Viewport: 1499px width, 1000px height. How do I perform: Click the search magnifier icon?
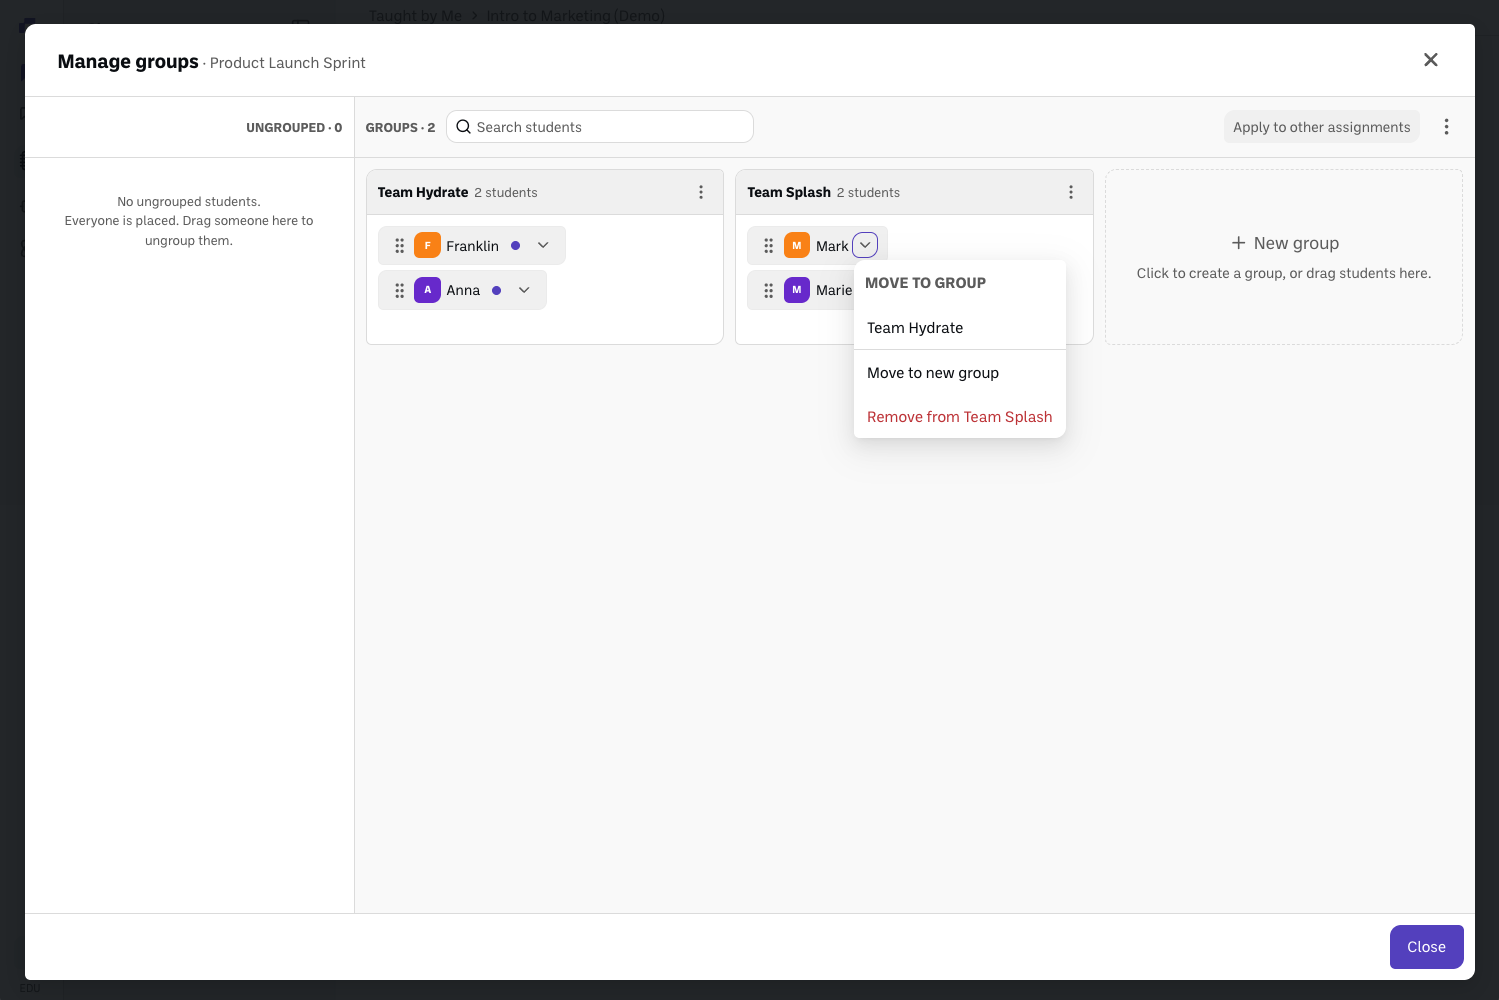tap(463, 127)
